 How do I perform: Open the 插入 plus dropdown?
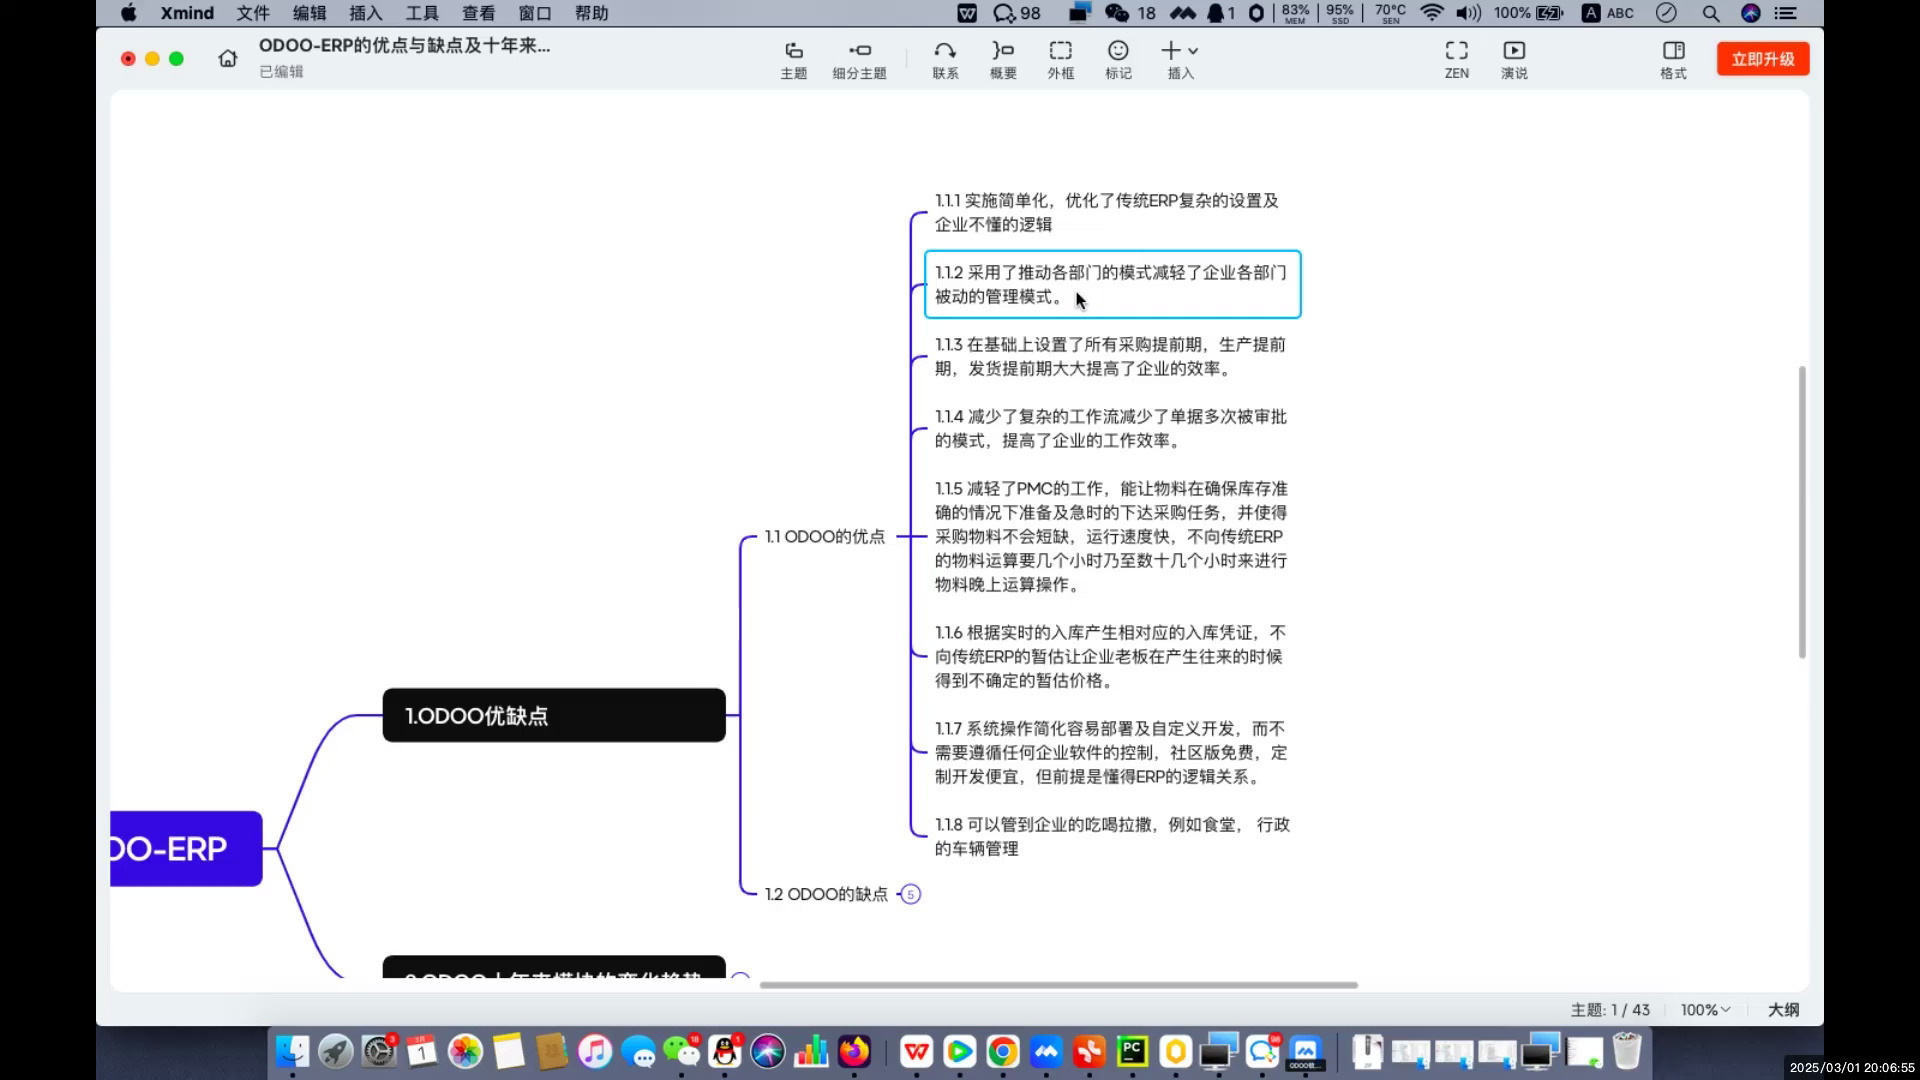click(1180, 60)
